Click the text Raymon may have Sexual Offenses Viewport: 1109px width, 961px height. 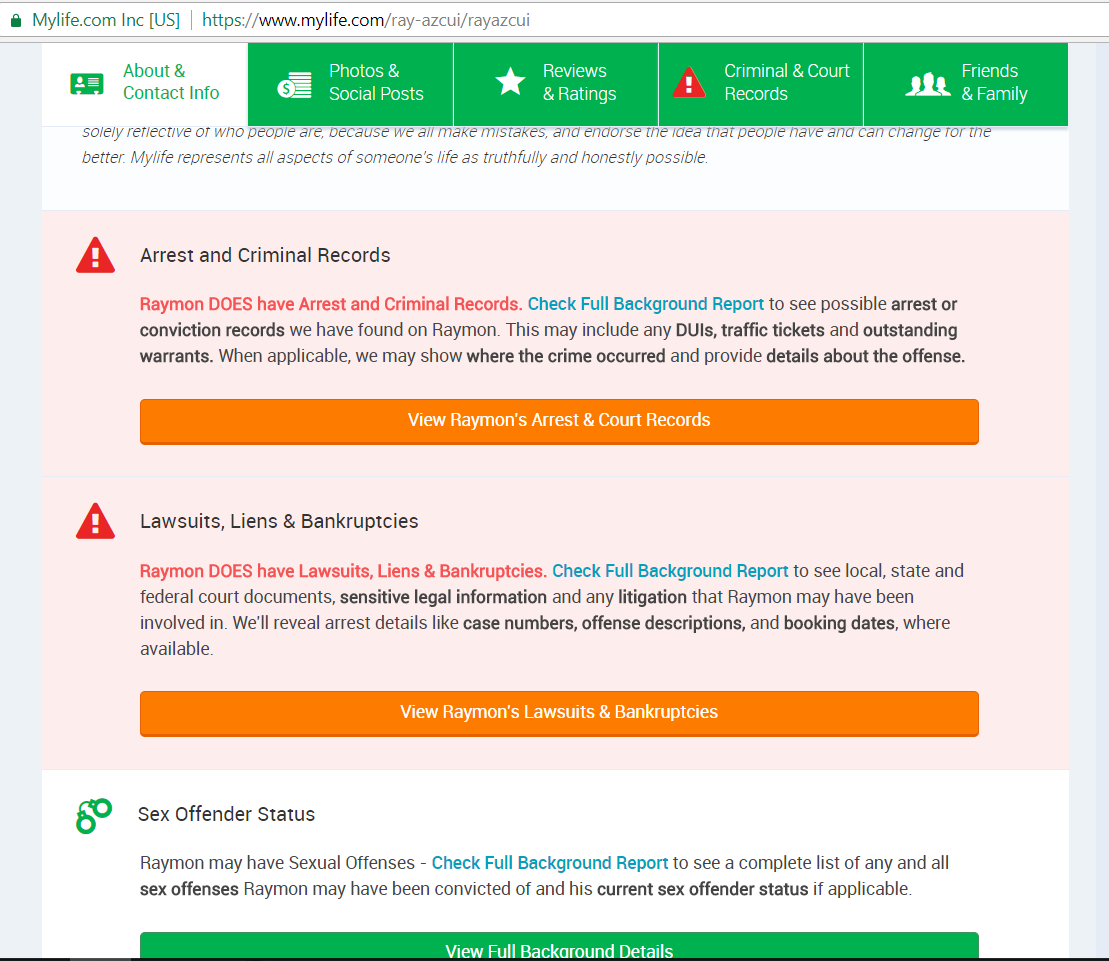tap(277, 863)
